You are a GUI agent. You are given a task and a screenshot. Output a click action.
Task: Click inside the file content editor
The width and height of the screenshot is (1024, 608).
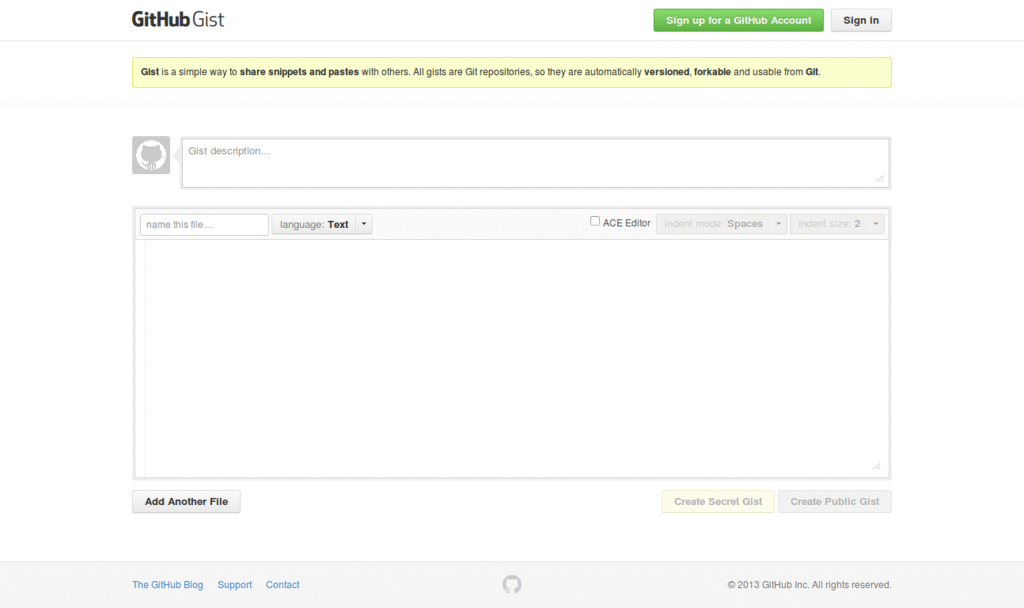click(512, 359)
